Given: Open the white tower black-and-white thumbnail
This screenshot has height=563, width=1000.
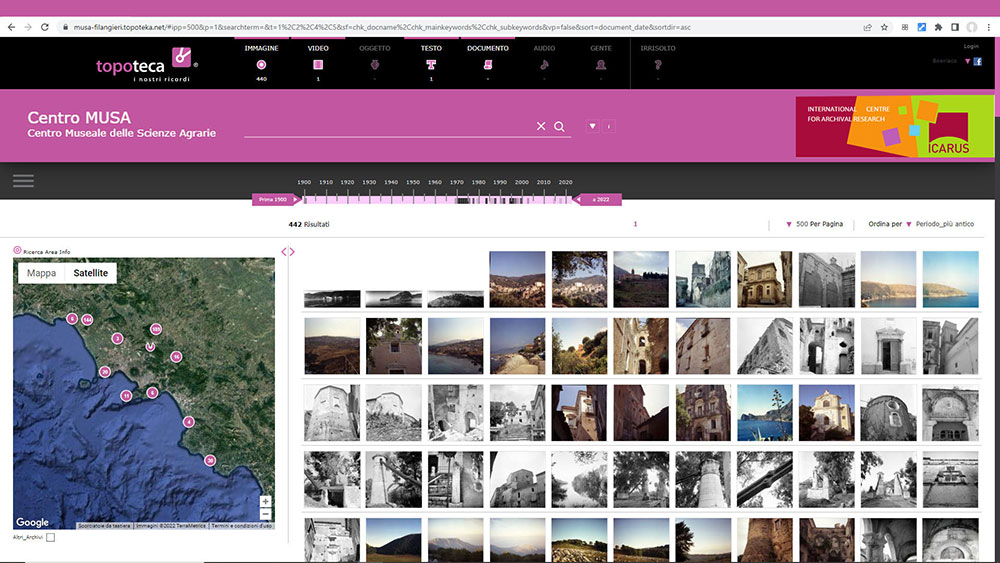Looking at the screenshot, I should tap(703, 479).
